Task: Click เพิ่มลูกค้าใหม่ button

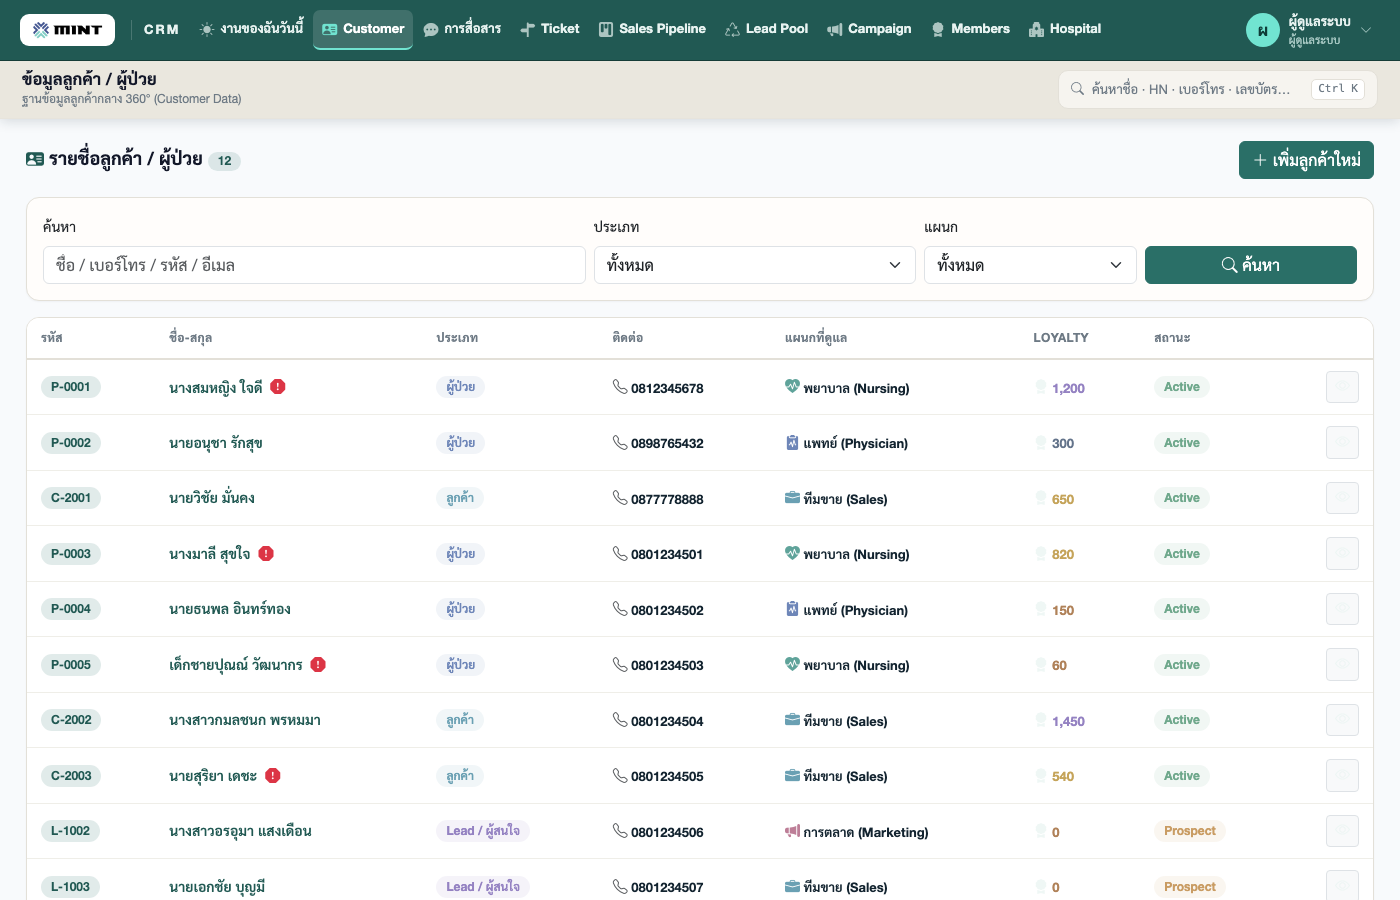Action: point(1306,160)
